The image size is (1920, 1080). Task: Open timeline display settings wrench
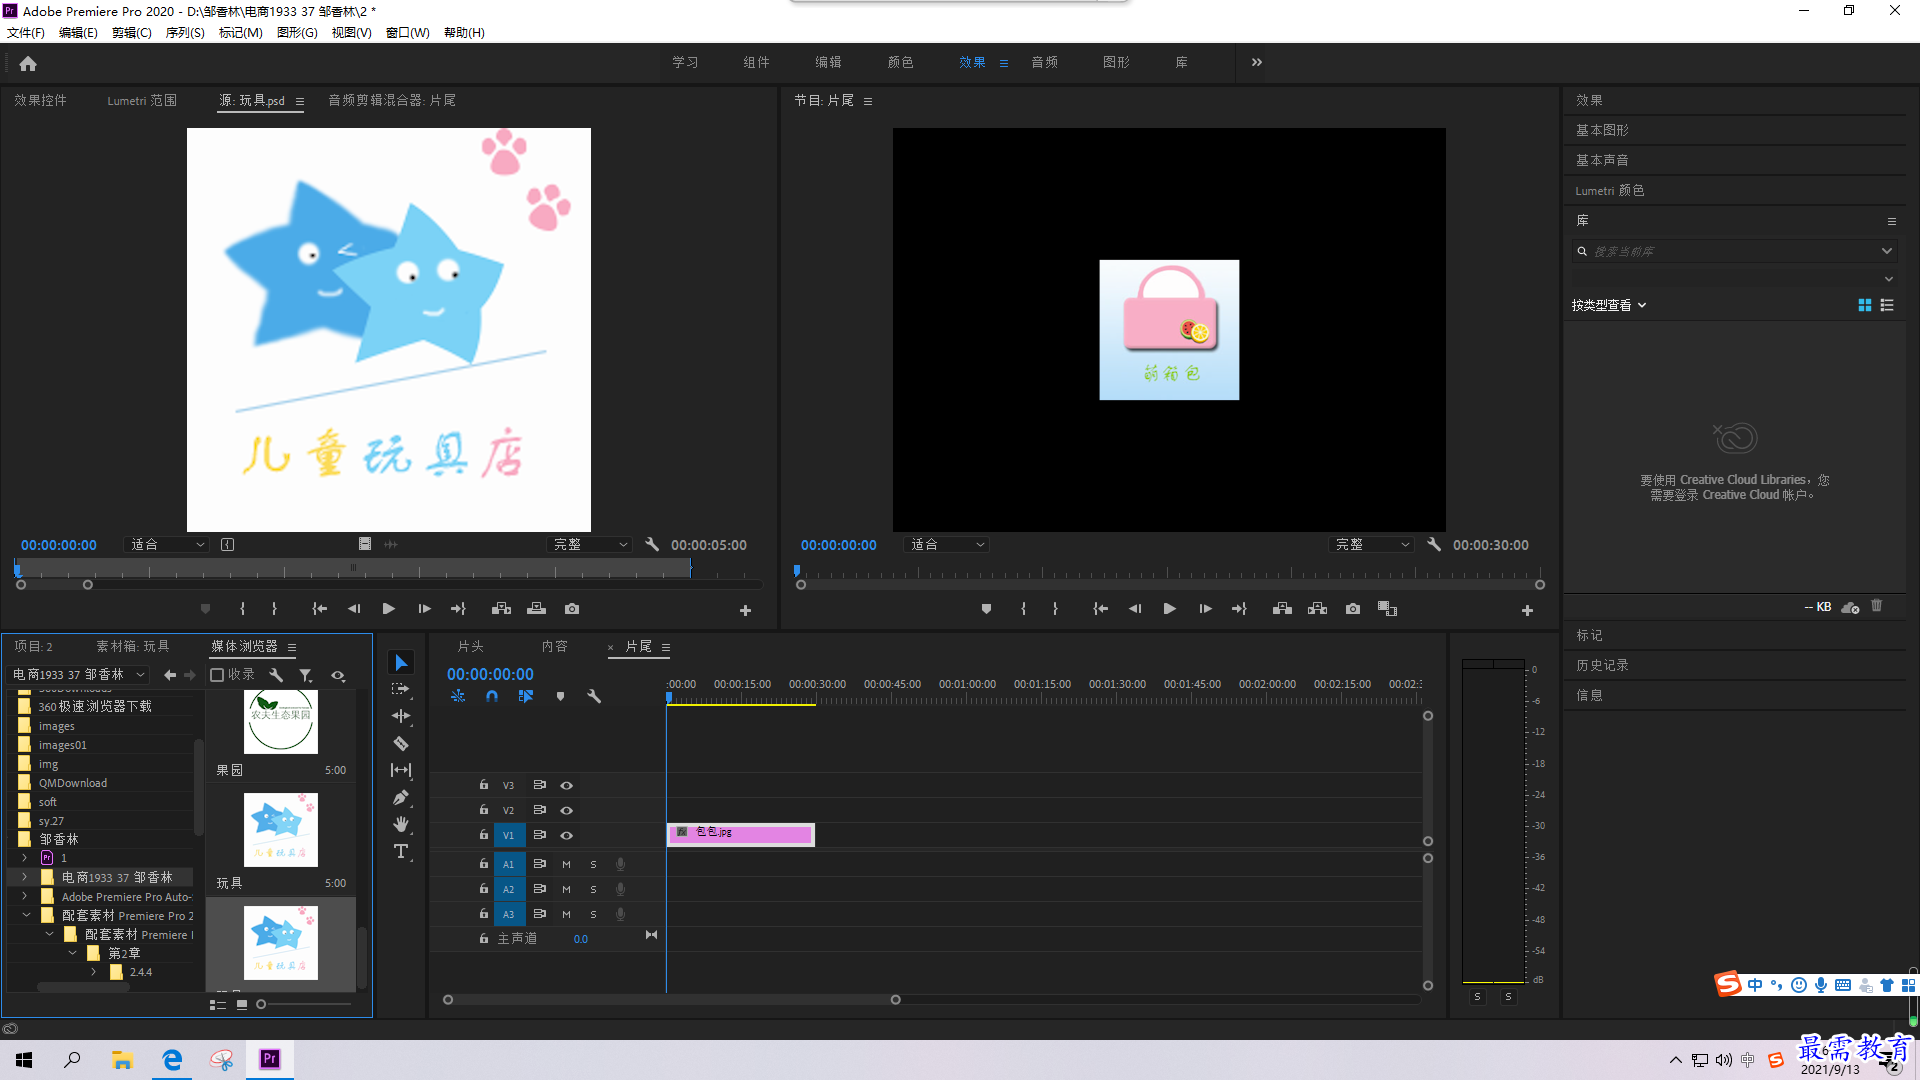[594, 696]
